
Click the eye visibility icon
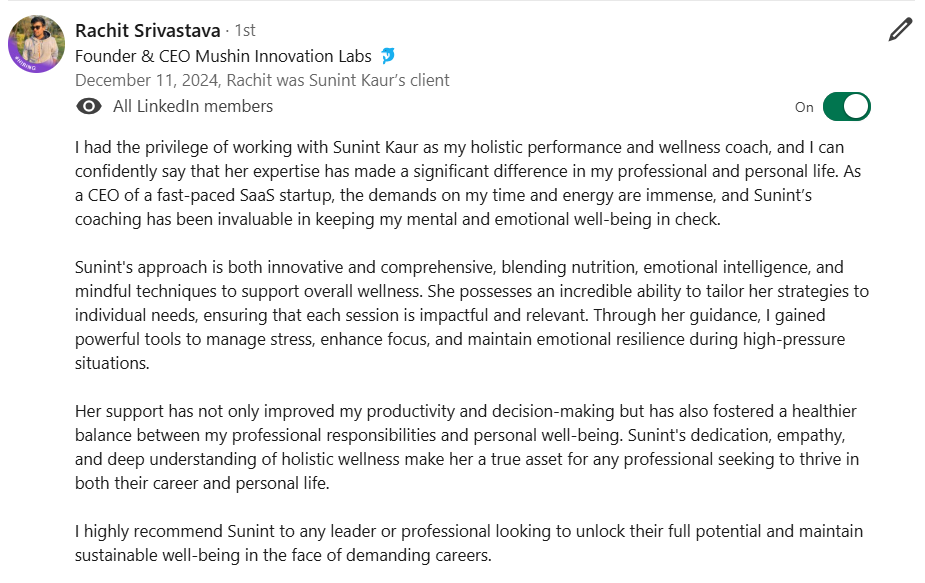click(x=88, y=106)
